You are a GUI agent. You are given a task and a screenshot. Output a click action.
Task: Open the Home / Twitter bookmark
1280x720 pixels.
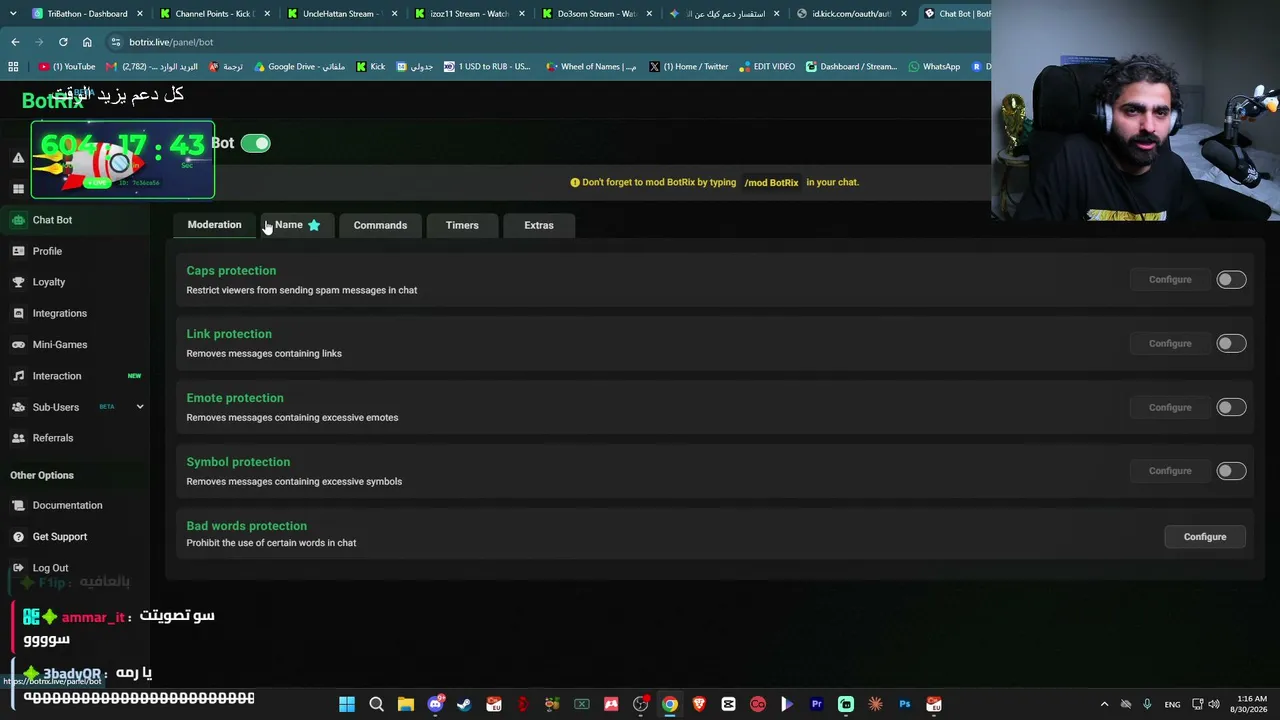point(688,67)
